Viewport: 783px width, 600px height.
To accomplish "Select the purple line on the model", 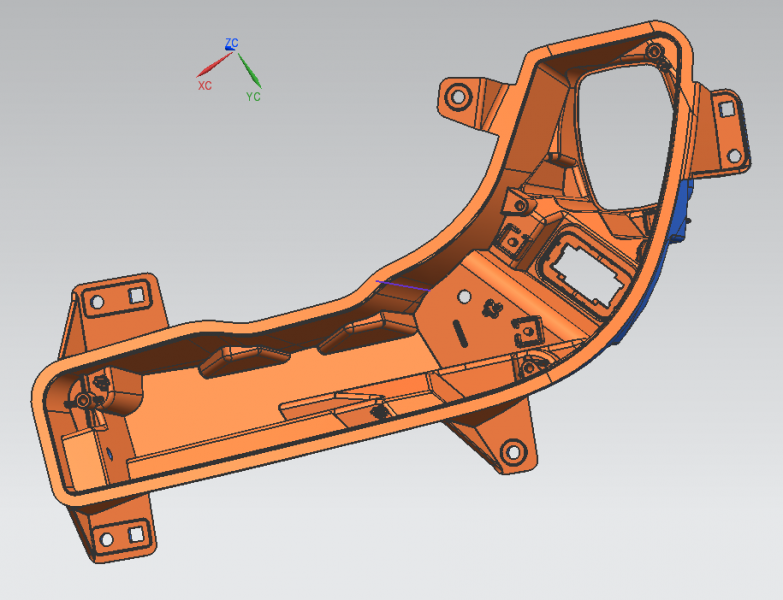I will point(402,286).
